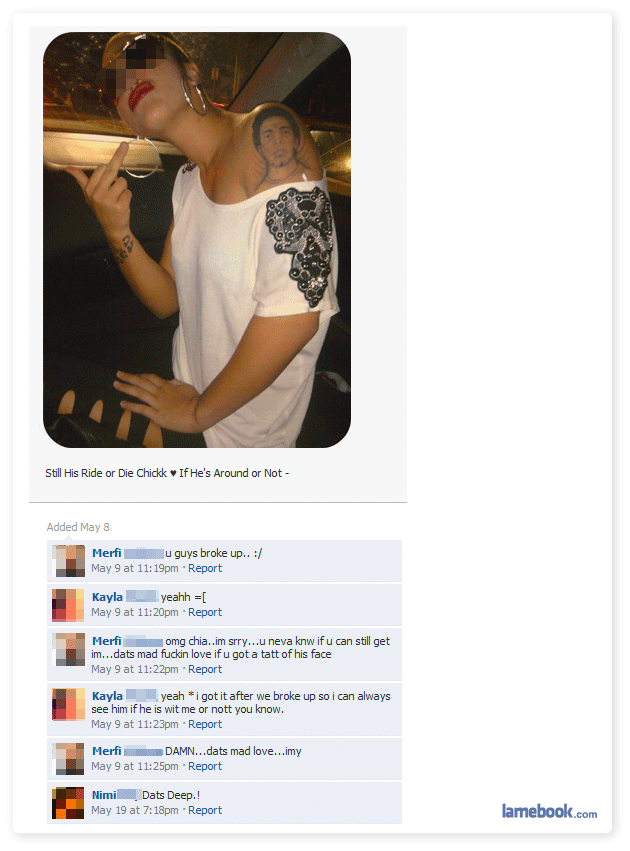Open Merfi's avatar on first comment

[68, 561]
